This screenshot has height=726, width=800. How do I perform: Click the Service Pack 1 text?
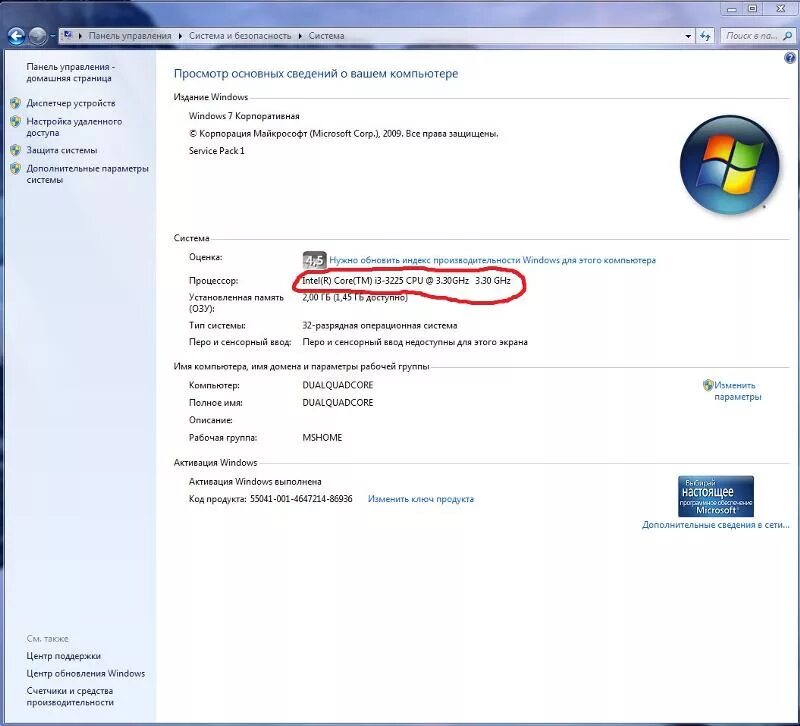pyautogui.click(x=217, y=151)
